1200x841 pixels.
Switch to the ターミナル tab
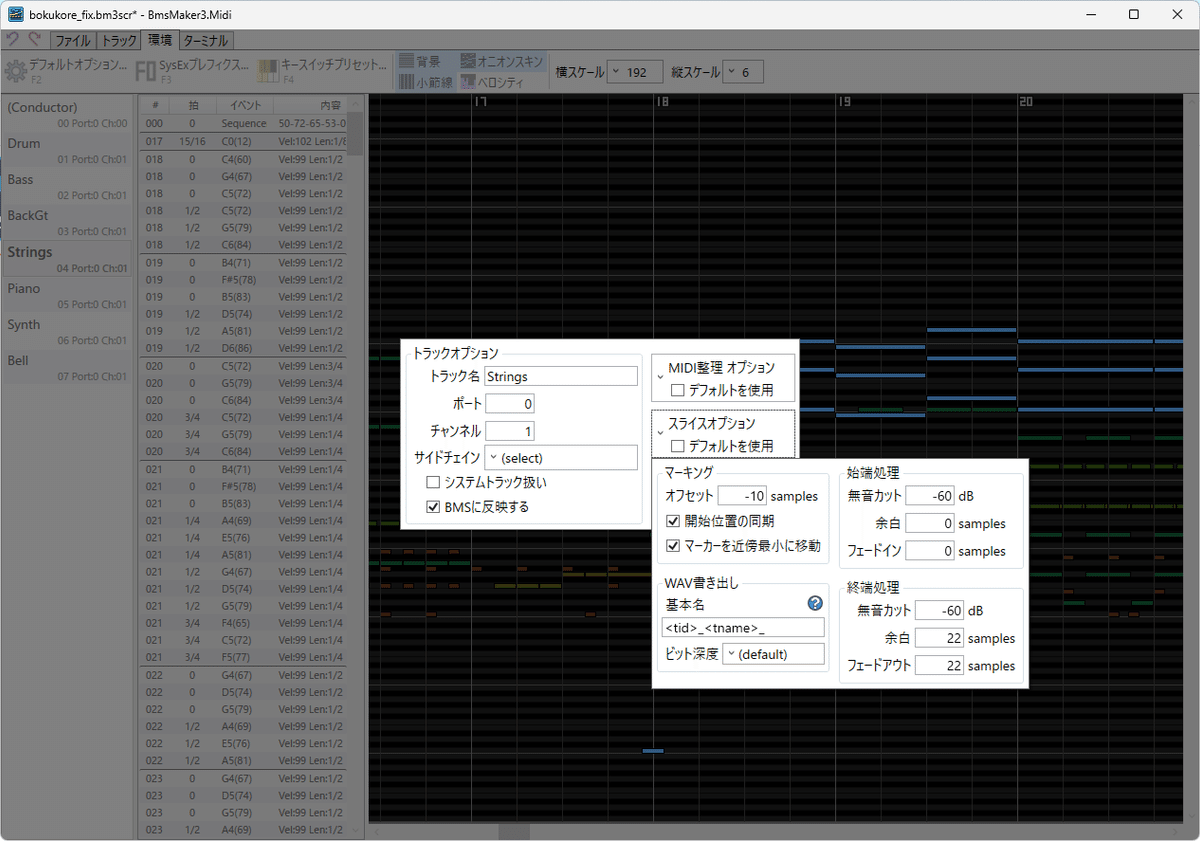(x=206, y=41)
